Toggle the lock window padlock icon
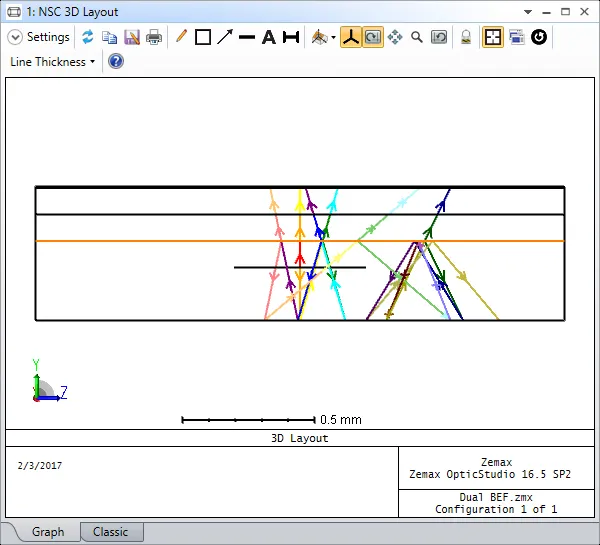This screenshot has height=545, width=600. (465, 37)
